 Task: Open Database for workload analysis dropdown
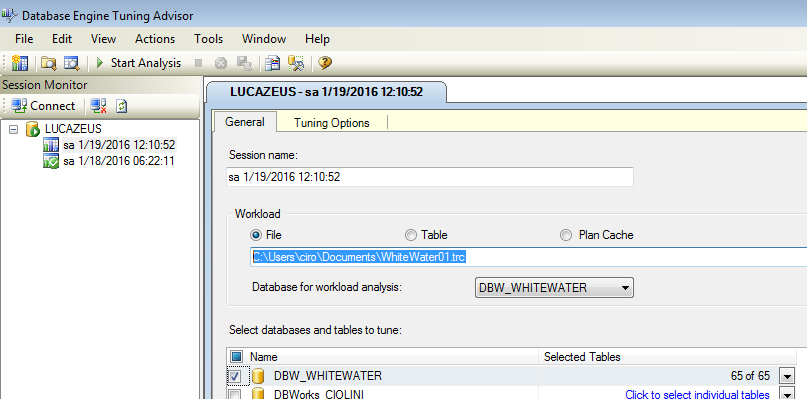click(x=553, y=287)
